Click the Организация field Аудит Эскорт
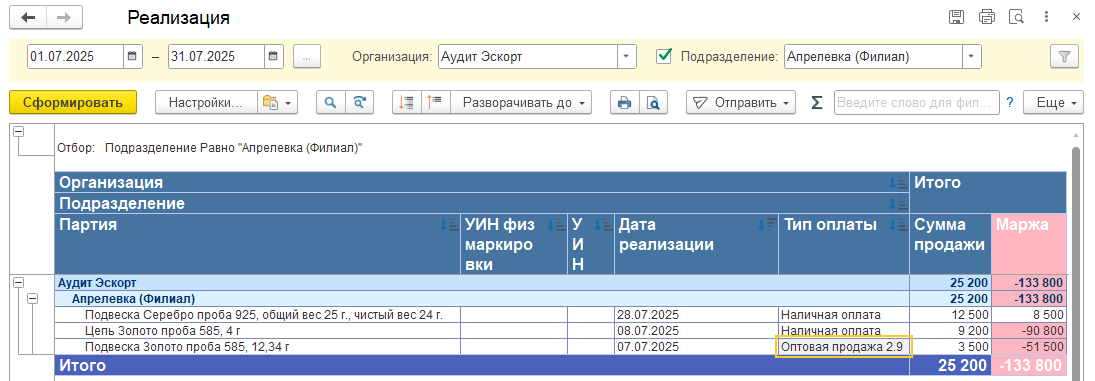Image resolution: width=1095 pixels, height=381 pixels. [528, 57]
